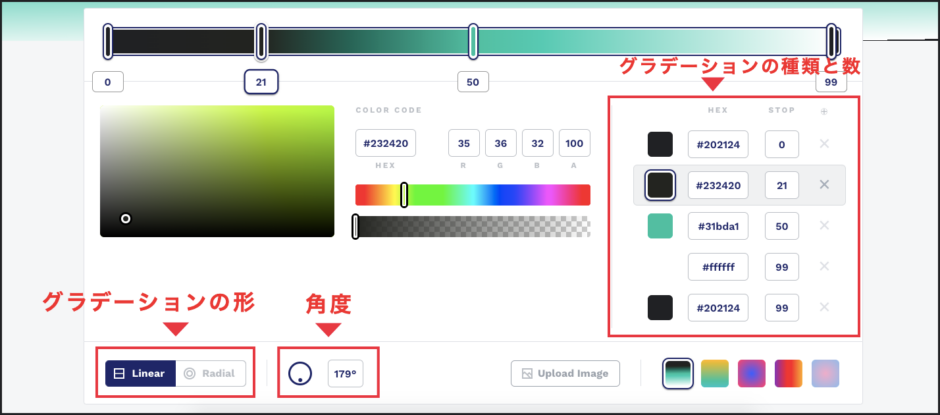Click the 50 position label under gradient
The image size is (940, 415).
pyautogui.click(x=473, y=82)
